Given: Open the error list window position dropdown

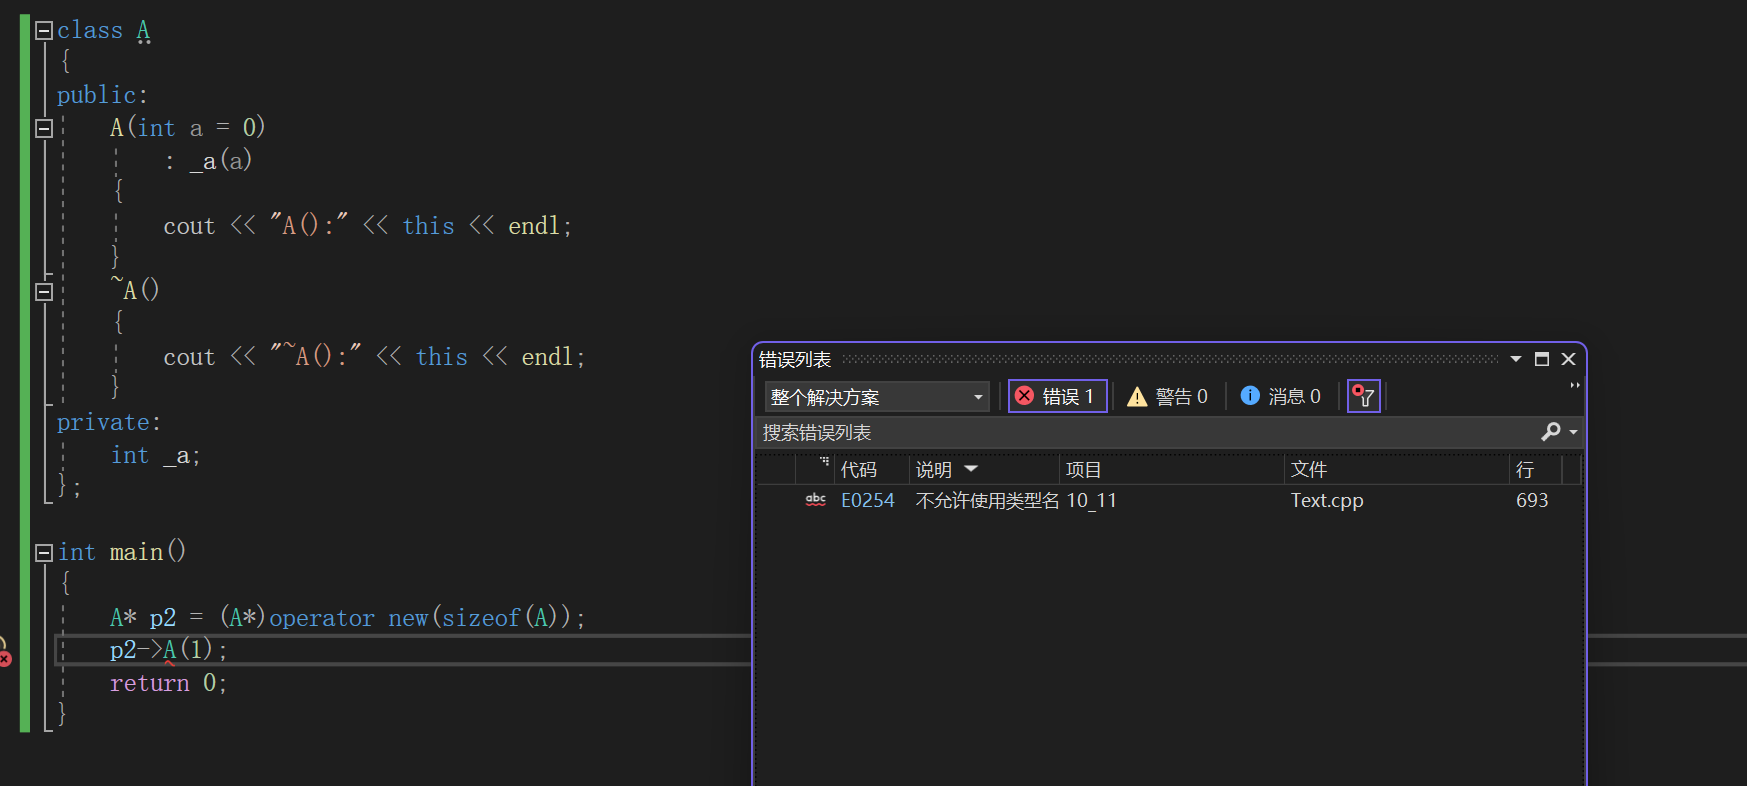Looking at the screenshot, I should click(1516, 359).
